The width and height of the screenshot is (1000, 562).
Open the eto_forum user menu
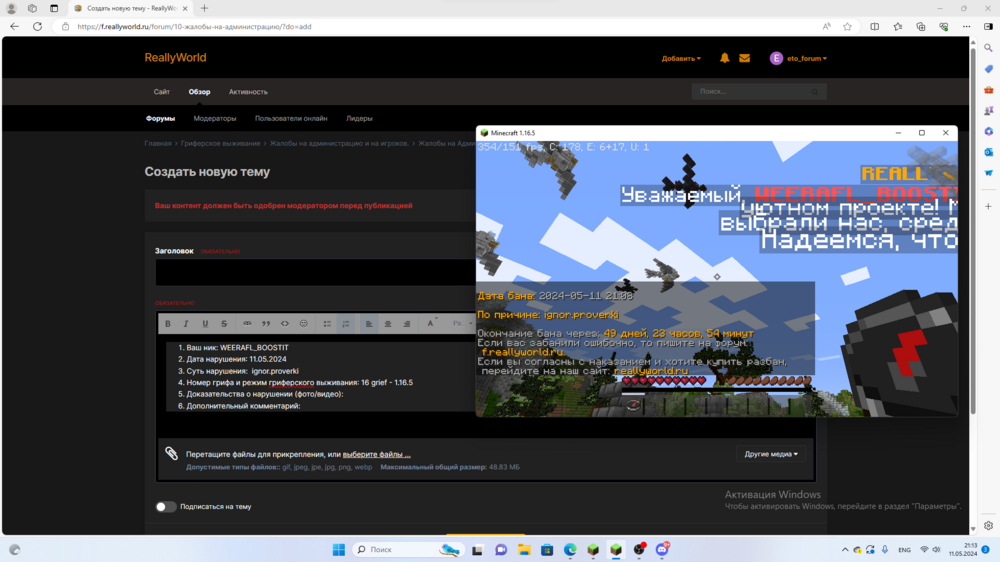(798, 58)
